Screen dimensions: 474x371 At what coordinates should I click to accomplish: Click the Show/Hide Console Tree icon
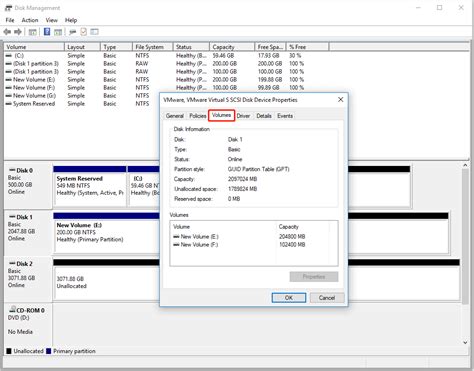pyautogui.click(x=32, y=32)
